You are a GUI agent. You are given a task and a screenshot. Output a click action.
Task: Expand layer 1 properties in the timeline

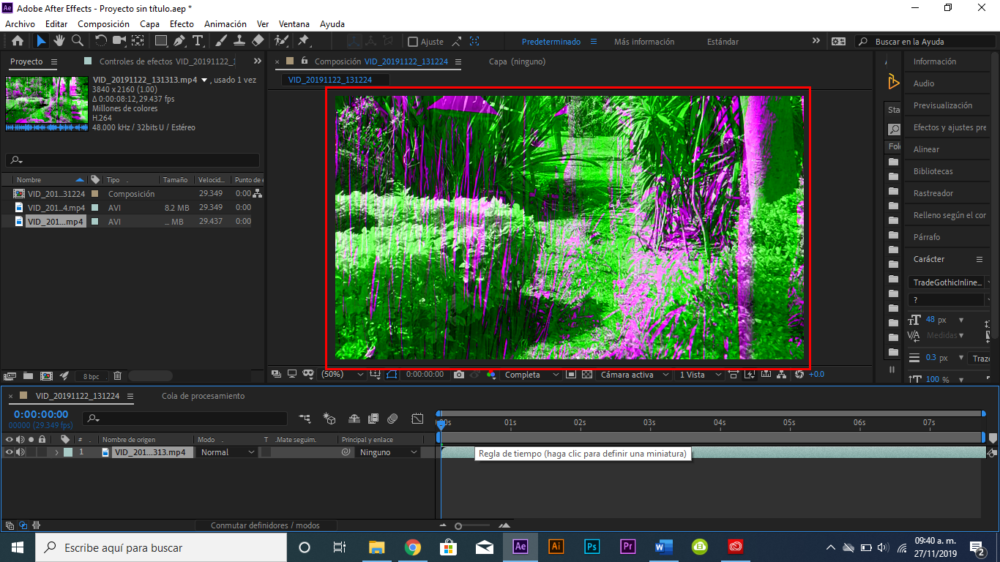pos(56,452)
